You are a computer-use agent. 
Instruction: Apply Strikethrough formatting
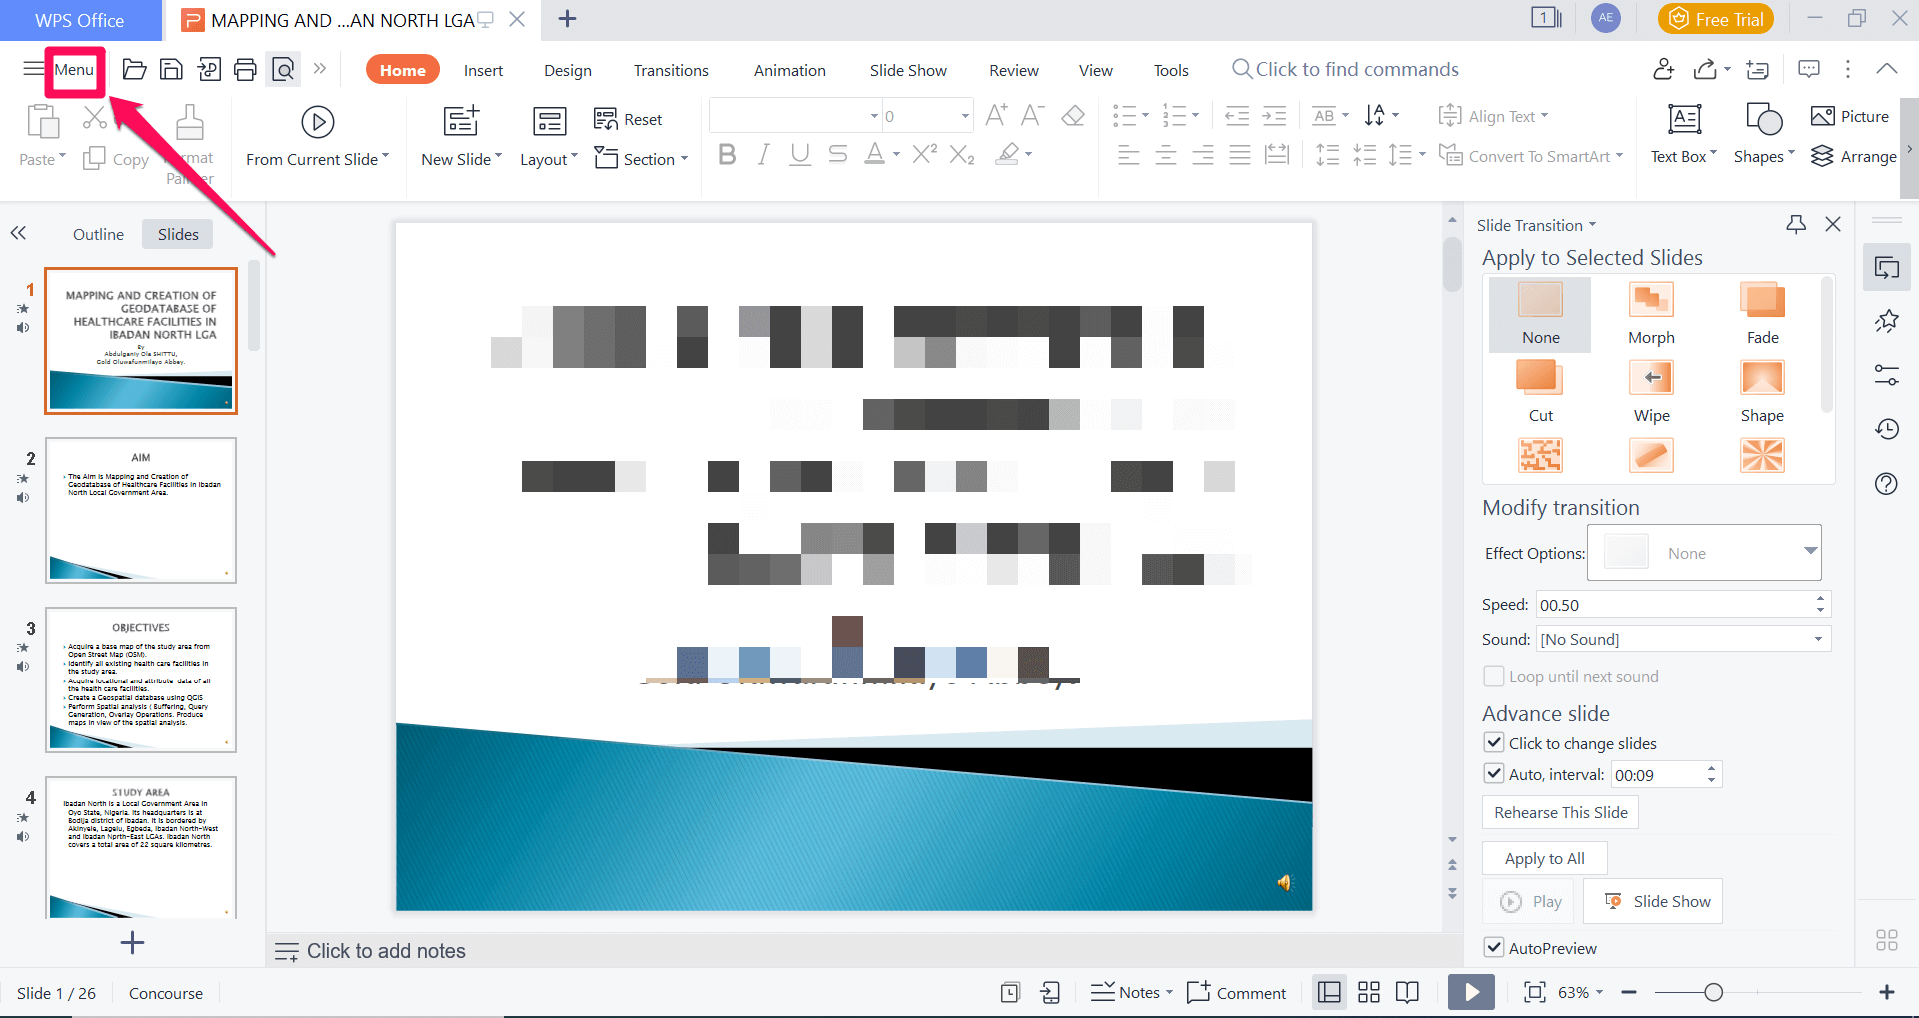pyautogui.click(x=837, y=154)
